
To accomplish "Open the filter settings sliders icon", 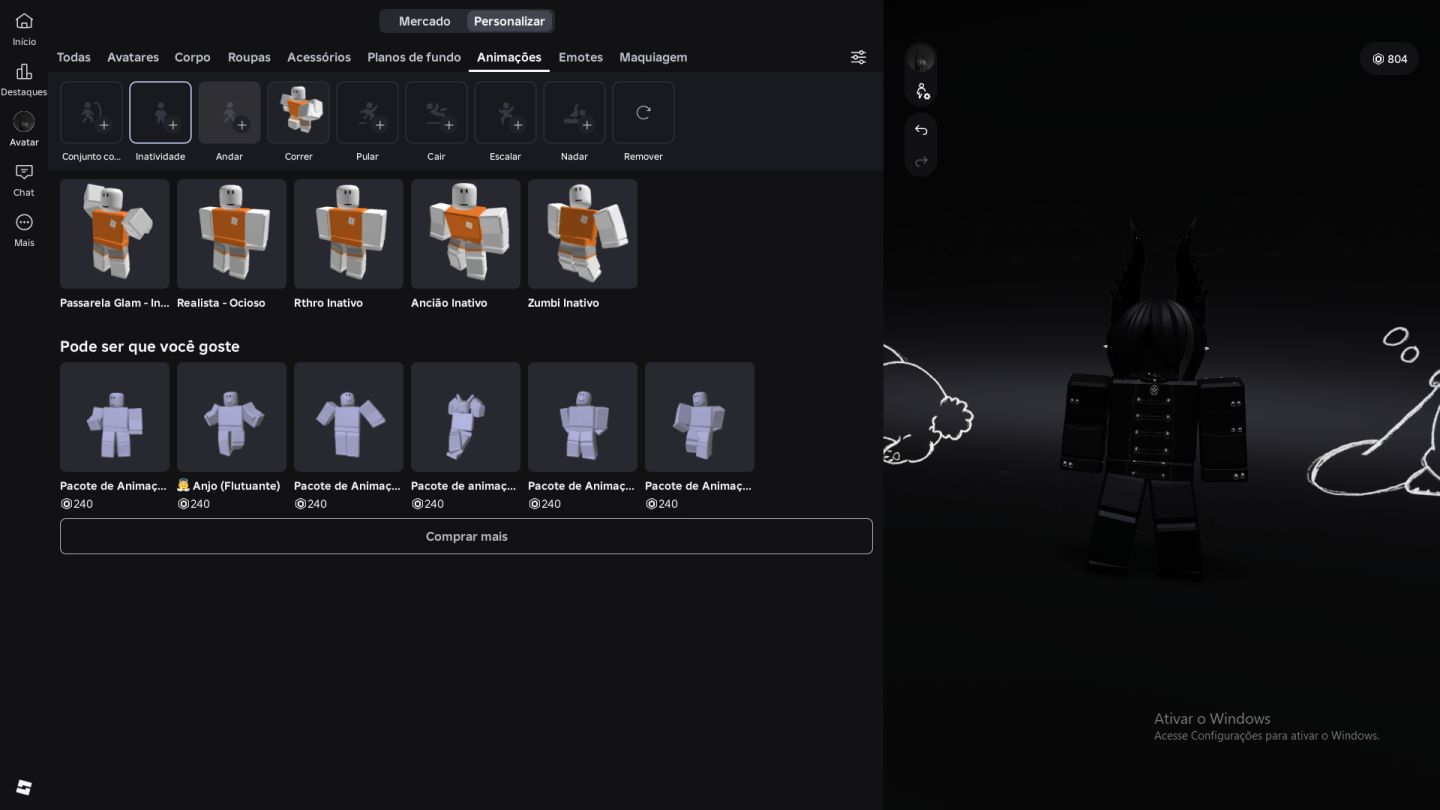I will point(858,57).
